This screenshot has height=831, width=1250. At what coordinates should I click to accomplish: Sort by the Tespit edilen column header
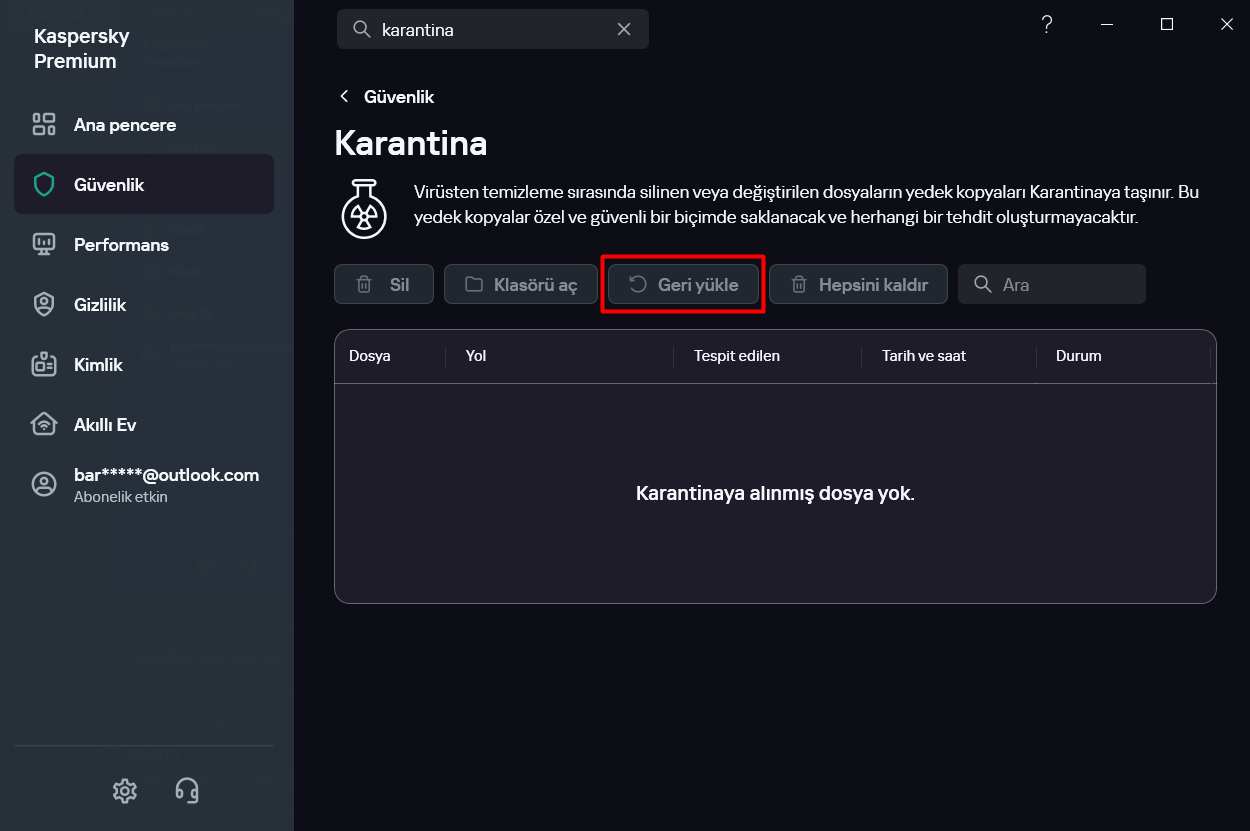pos(737,356)
